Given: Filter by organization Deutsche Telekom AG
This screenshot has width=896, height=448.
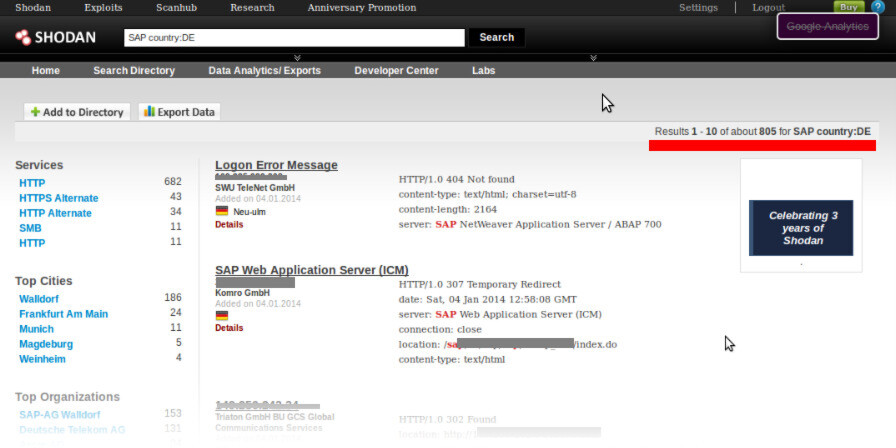Looking at the screenshot, I should 72,429.
